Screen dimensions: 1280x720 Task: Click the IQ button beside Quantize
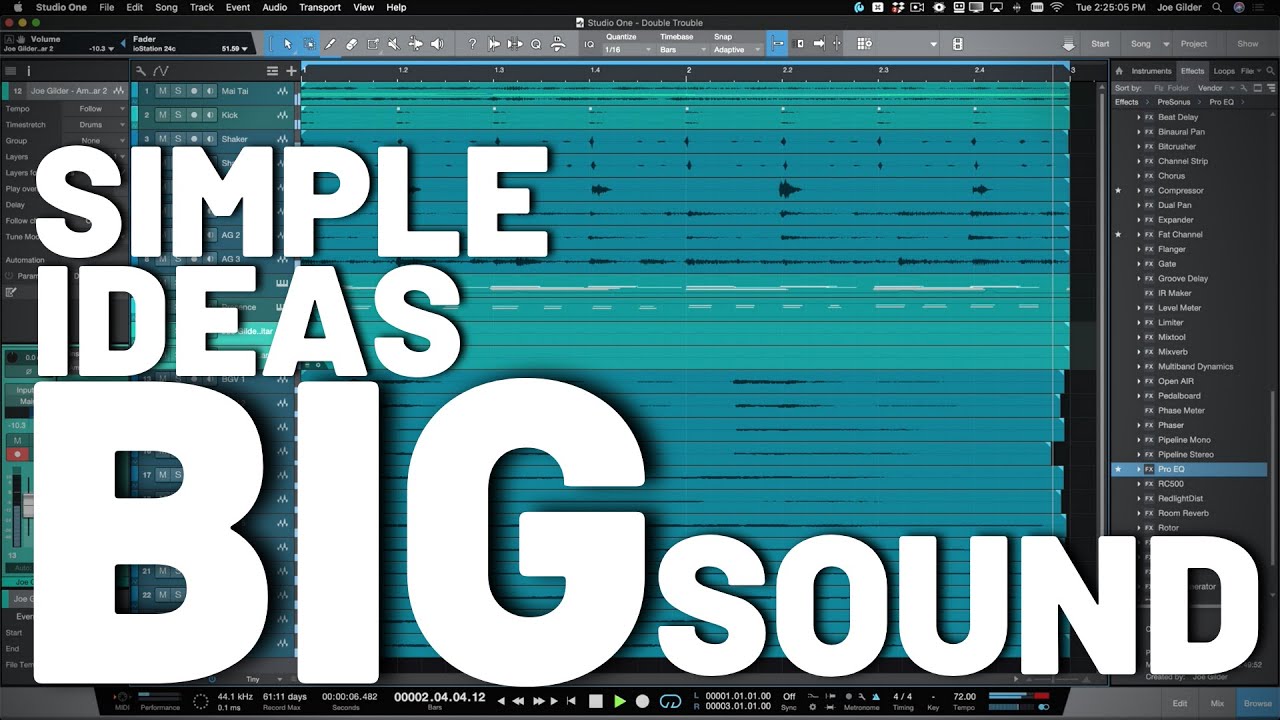pos(589,44)
